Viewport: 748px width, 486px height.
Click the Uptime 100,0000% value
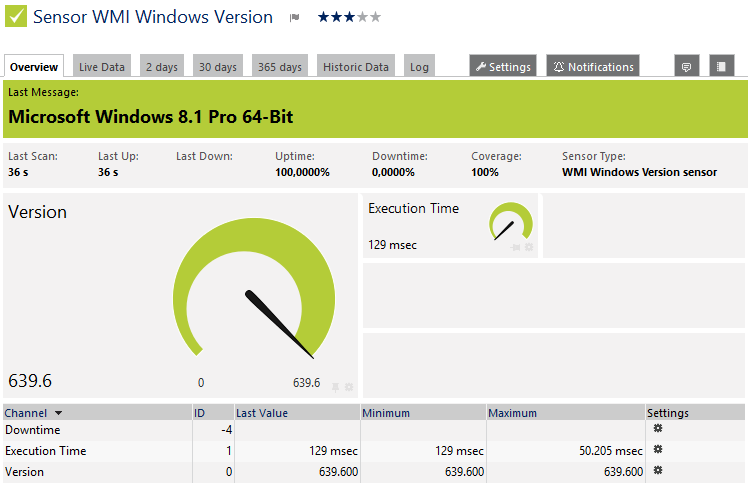(x=302, y=172)
